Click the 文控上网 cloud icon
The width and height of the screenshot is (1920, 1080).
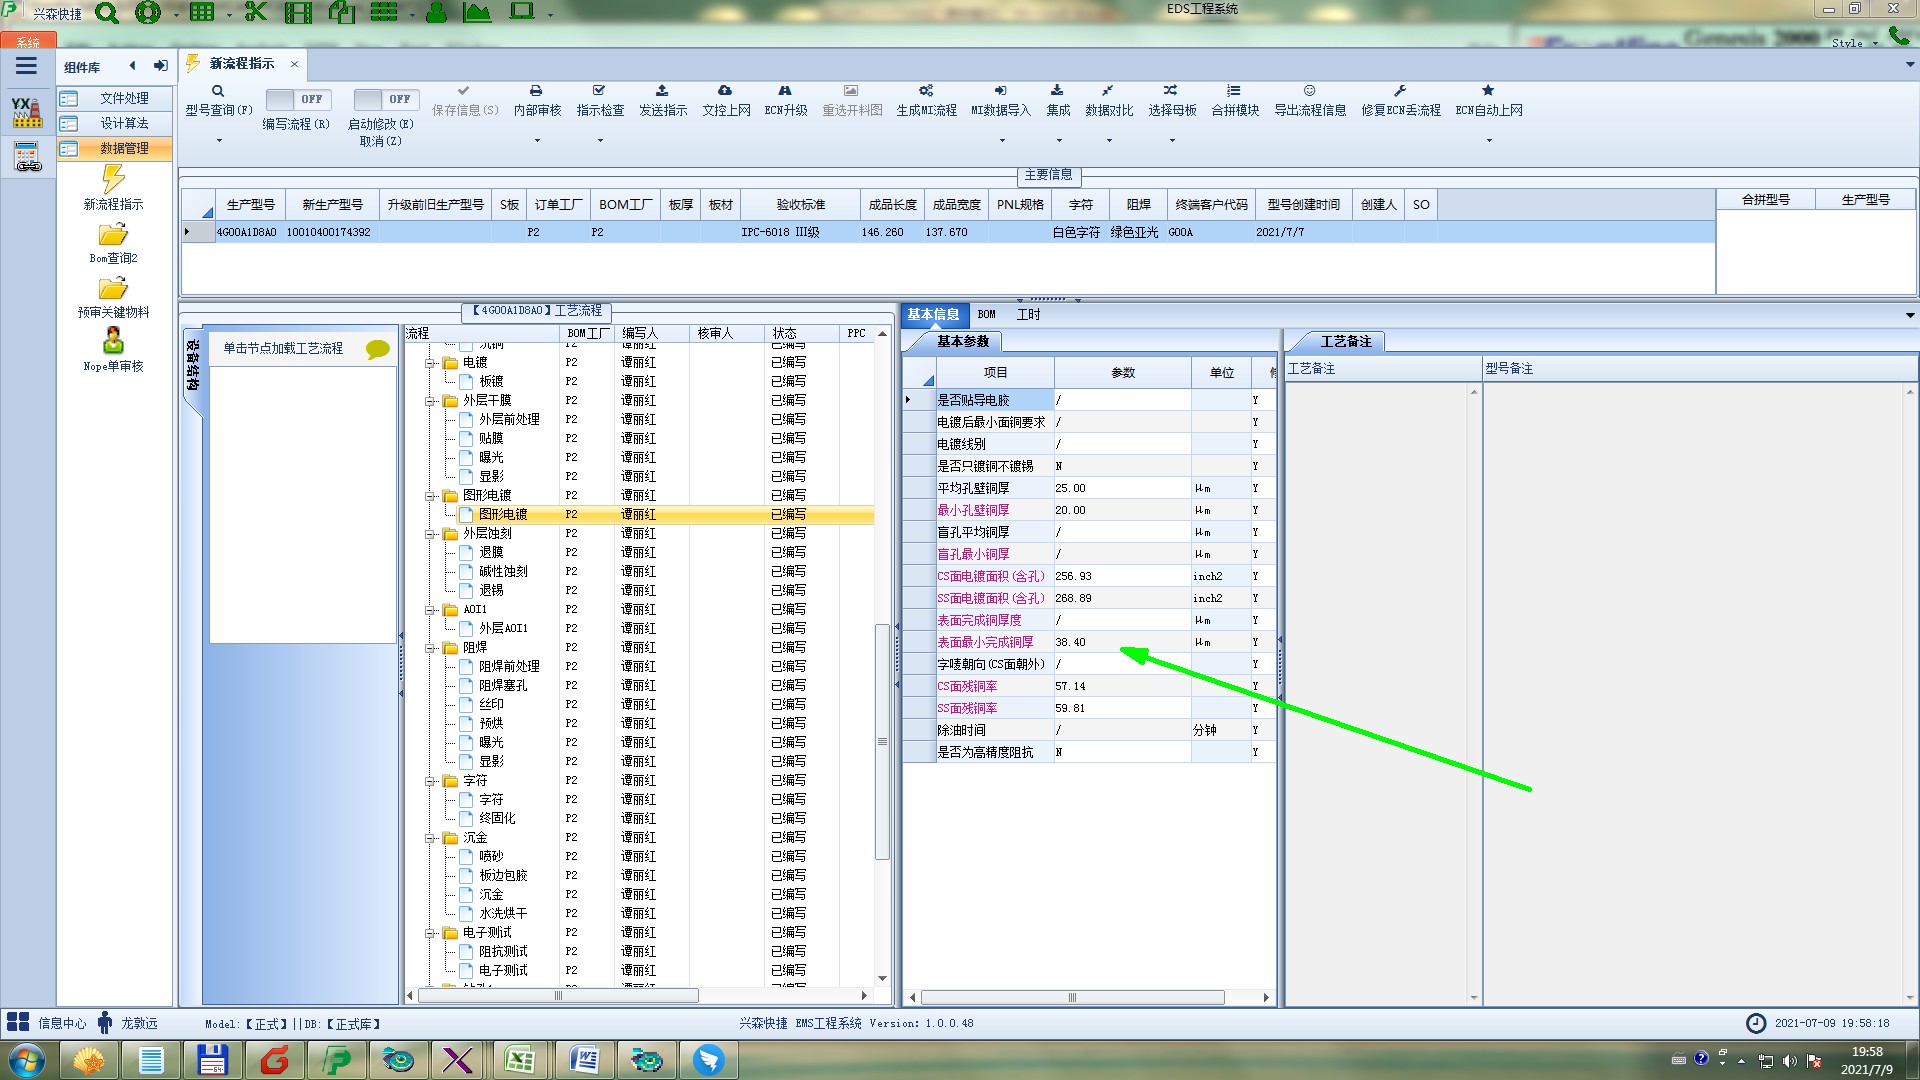[725, 91]
